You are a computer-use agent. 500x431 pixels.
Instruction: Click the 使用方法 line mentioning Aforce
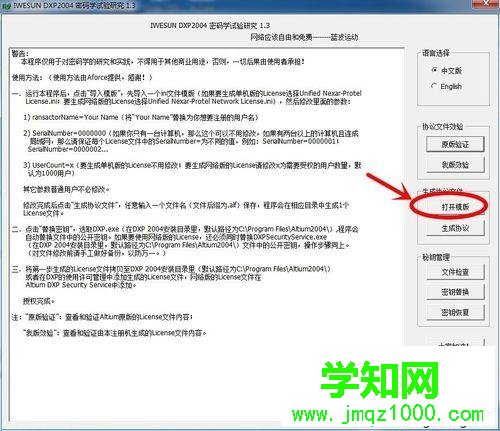pos(82,77)
